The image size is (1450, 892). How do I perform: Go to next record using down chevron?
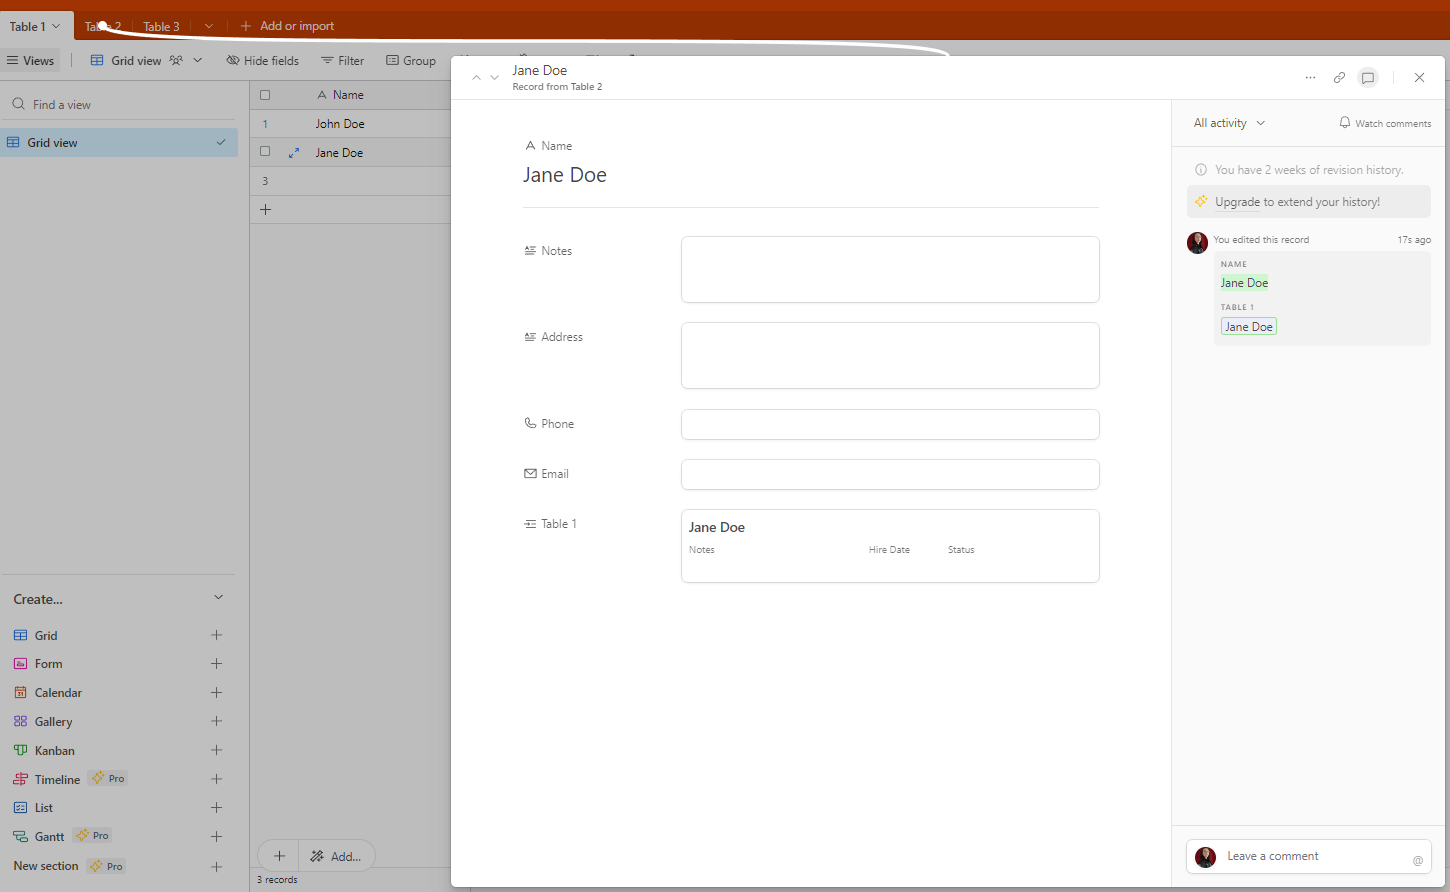[x=494, y=78]
